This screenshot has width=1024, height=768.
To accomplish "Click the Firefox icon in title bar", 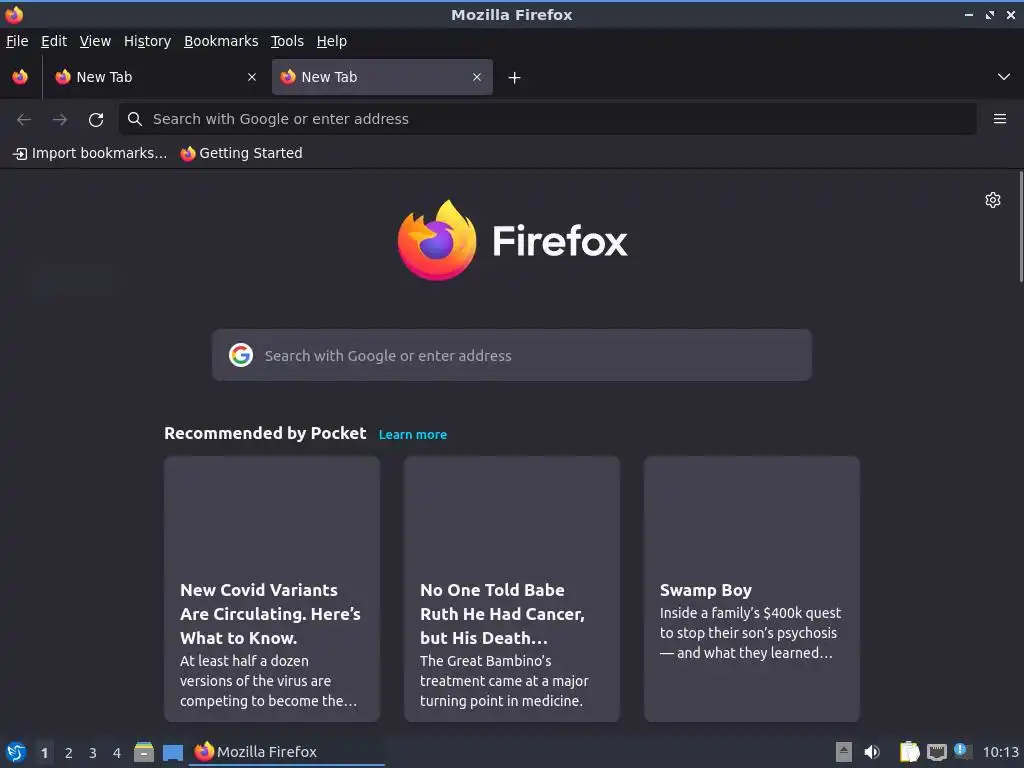I will tap(14, 14).
